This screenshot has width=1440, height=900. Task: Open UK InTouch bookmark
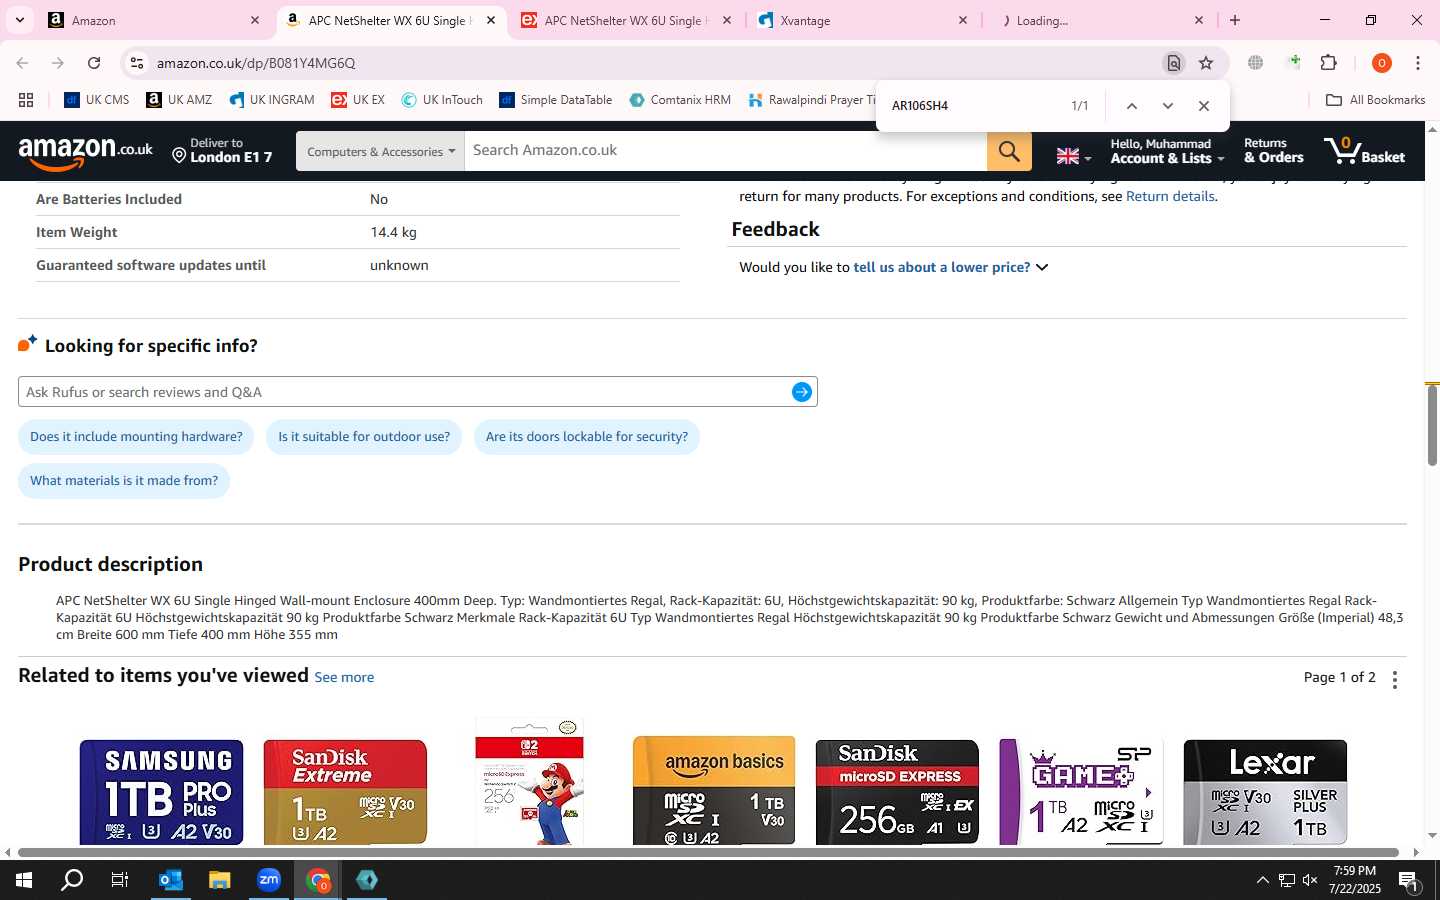442,100
